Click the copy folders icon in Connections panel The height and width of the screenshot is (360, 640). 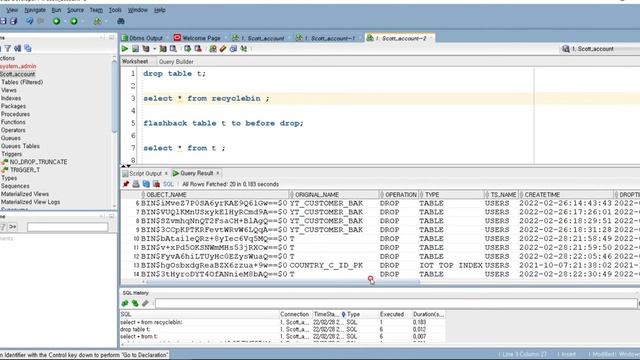(x=28, y=48)
